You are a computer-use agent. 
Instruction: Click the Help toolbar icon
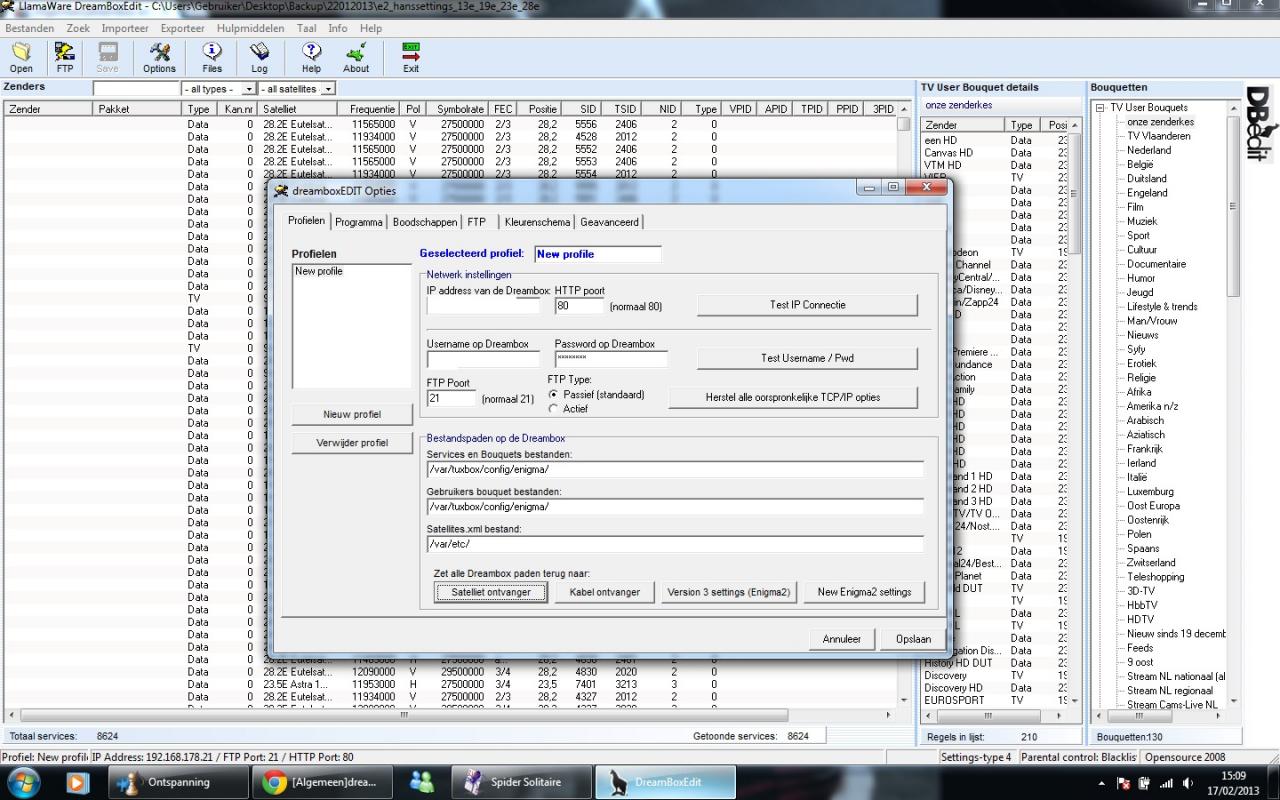point(311,57)
